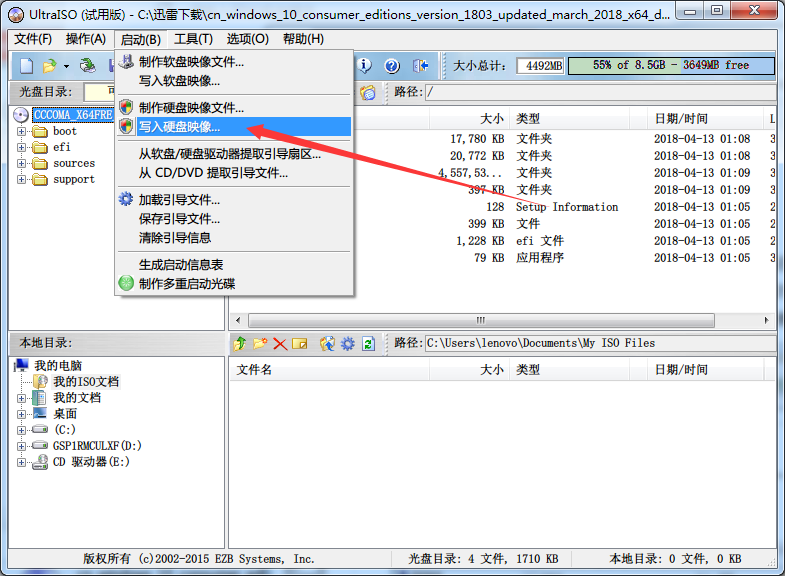Expand the sources folder node

point(21,164)
